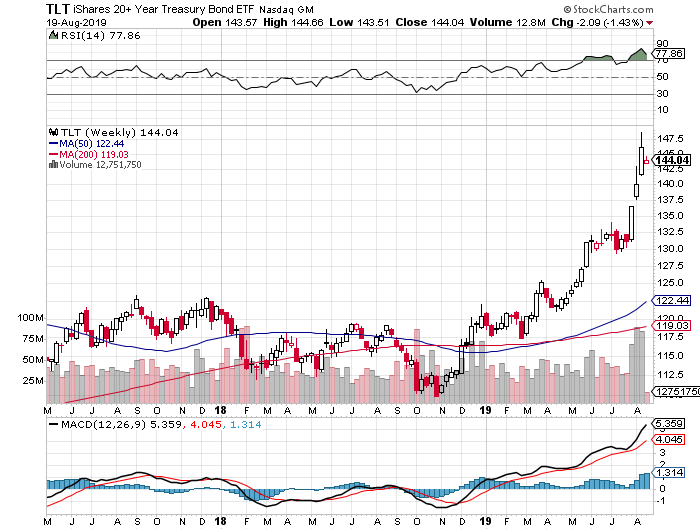
Task: Click the date 19-Aug-2019
Action: pos(76,22)
